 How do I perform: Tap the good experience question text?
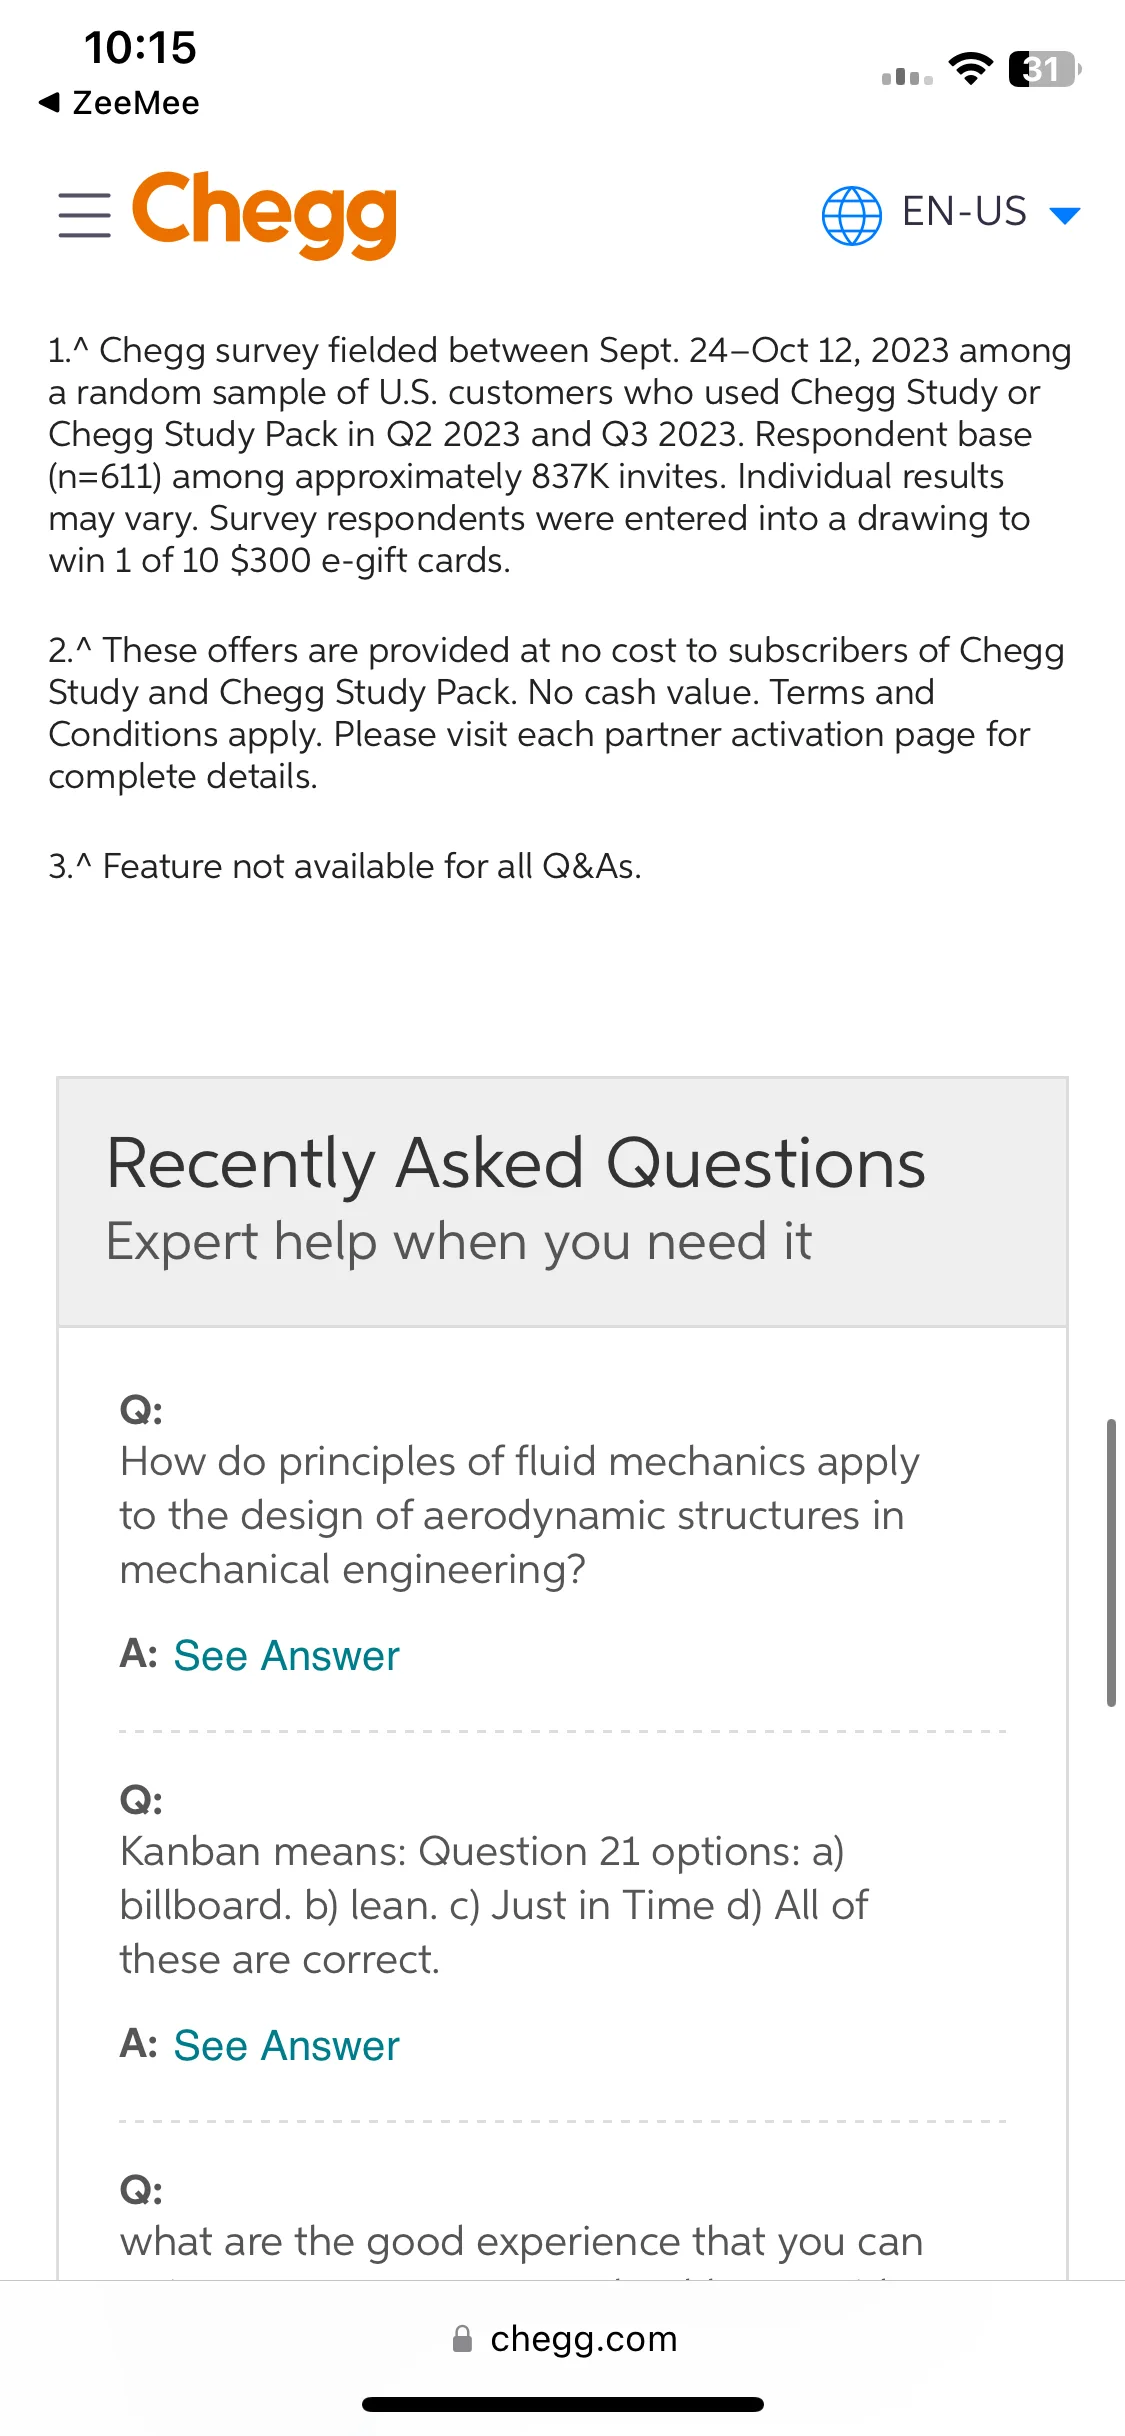click(x=521, y=2242)
